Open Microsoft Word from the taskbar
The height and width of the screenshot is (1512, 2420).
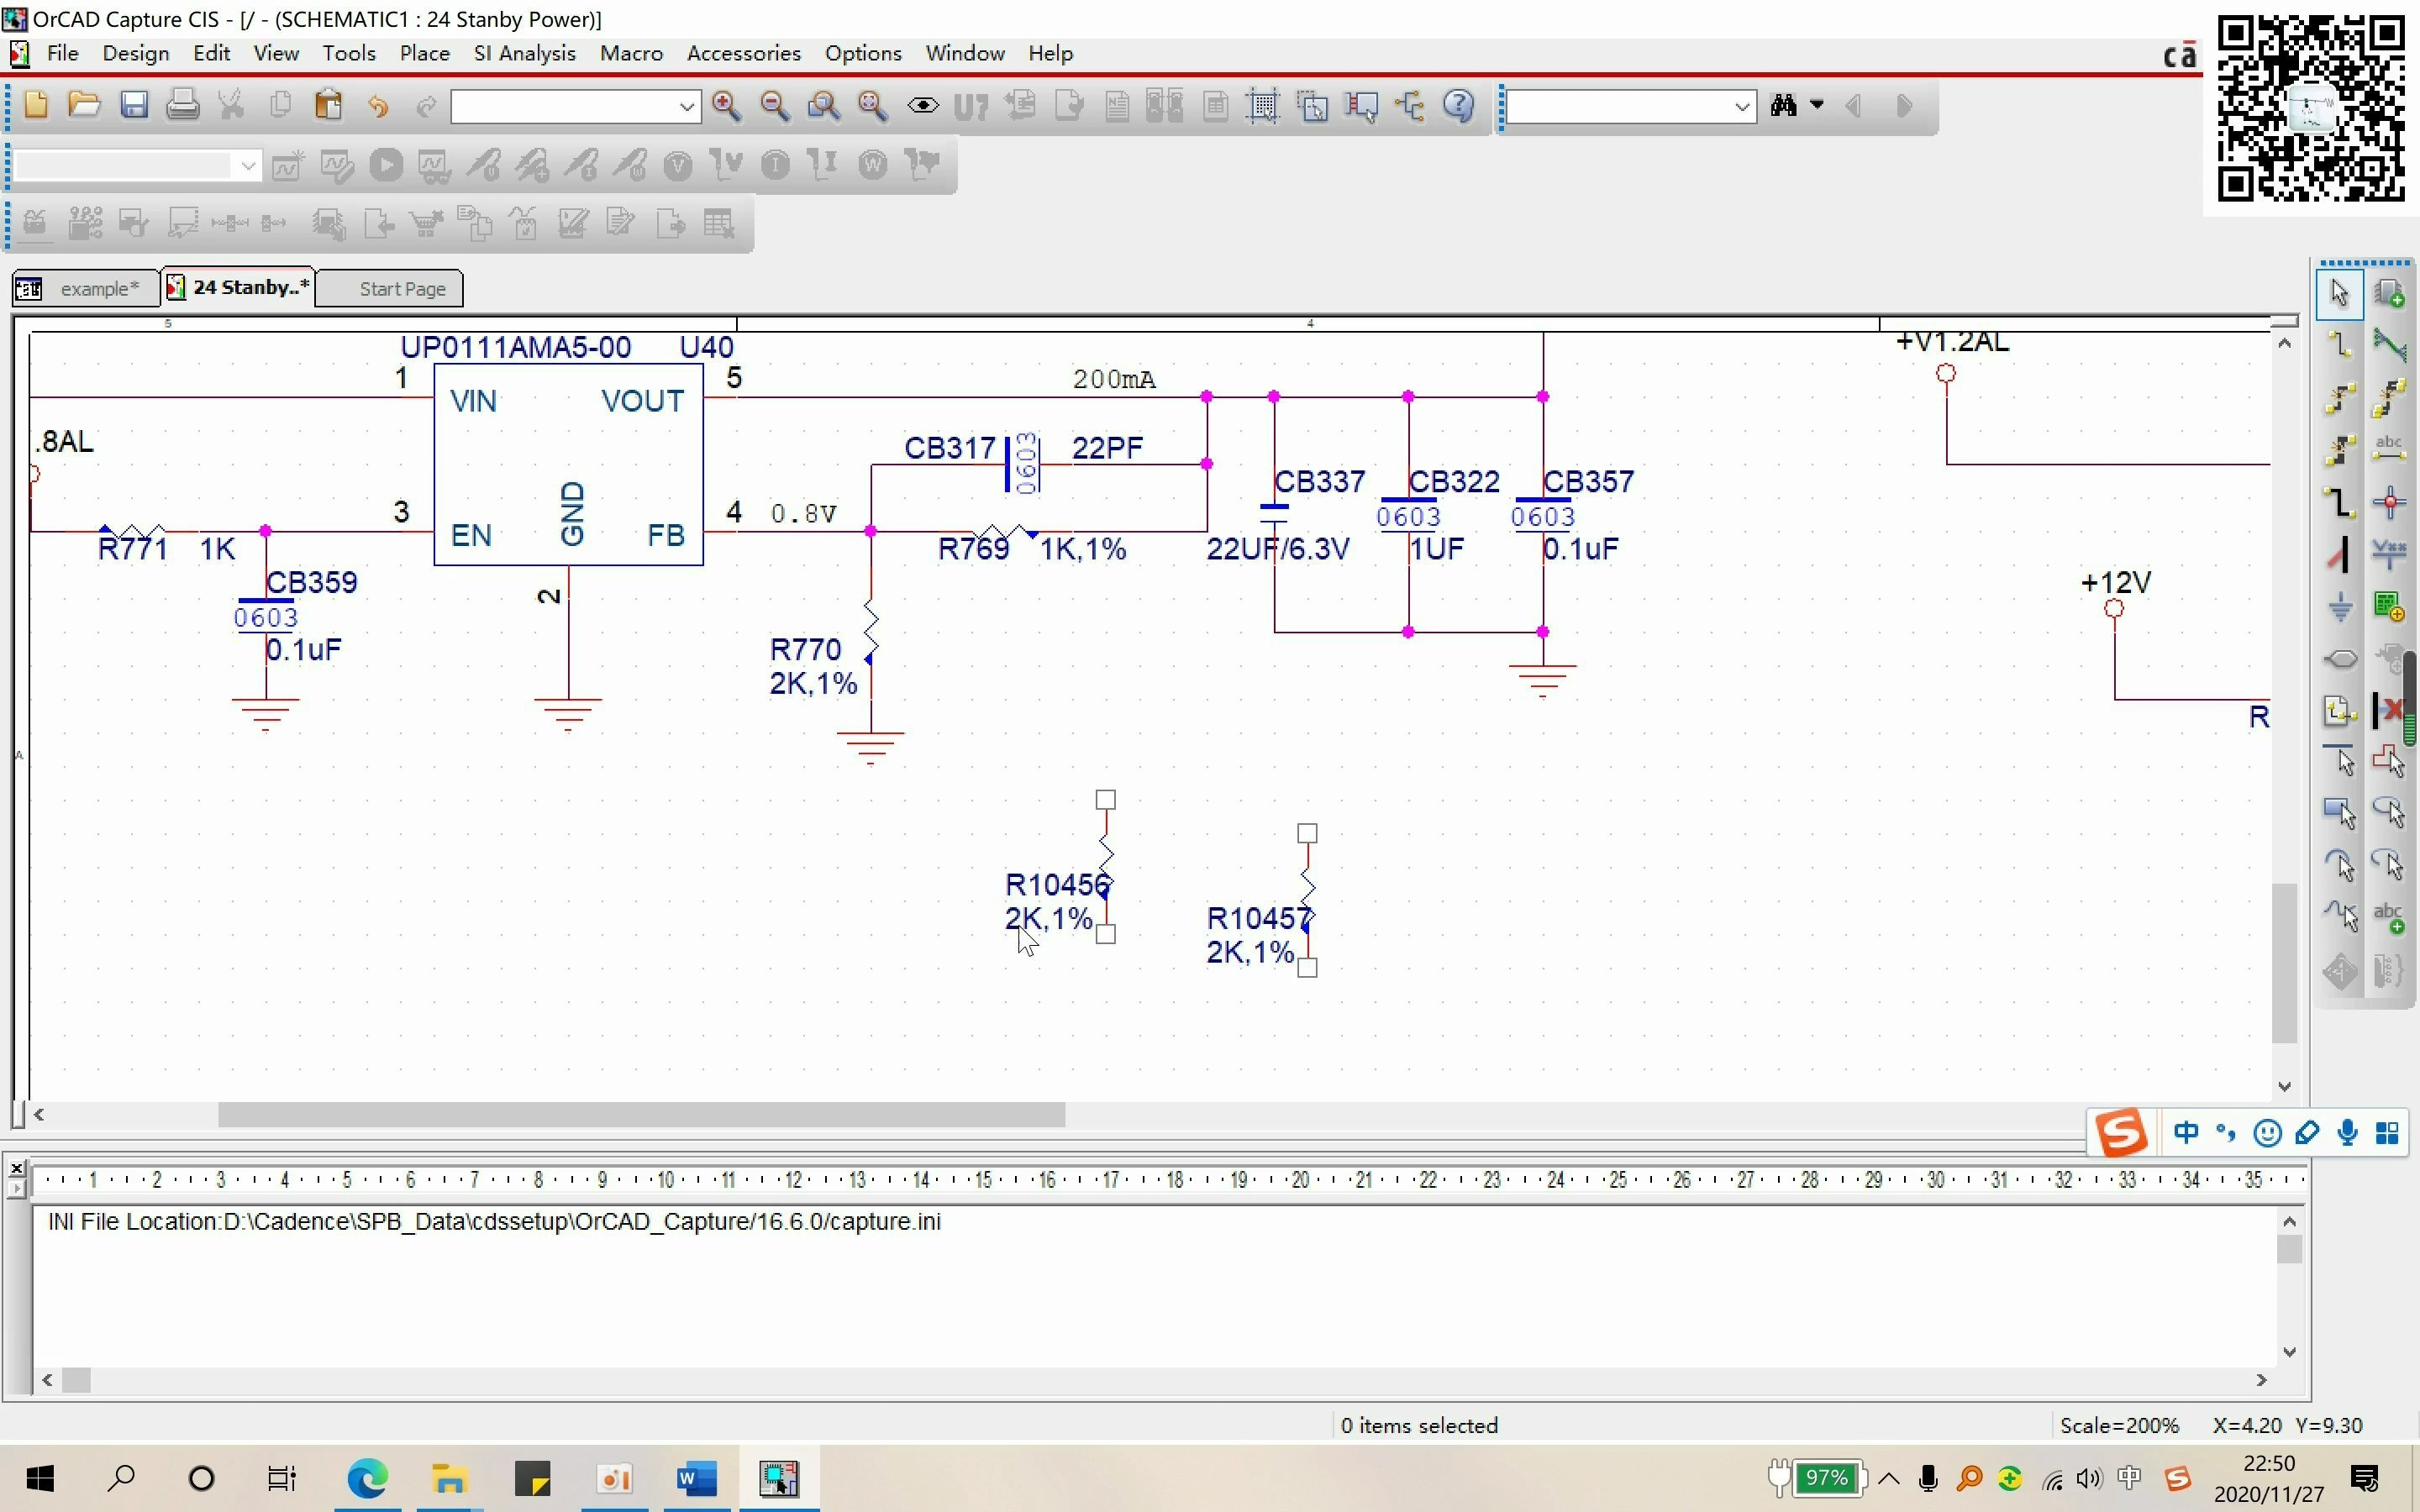(x=696, y=1478)
